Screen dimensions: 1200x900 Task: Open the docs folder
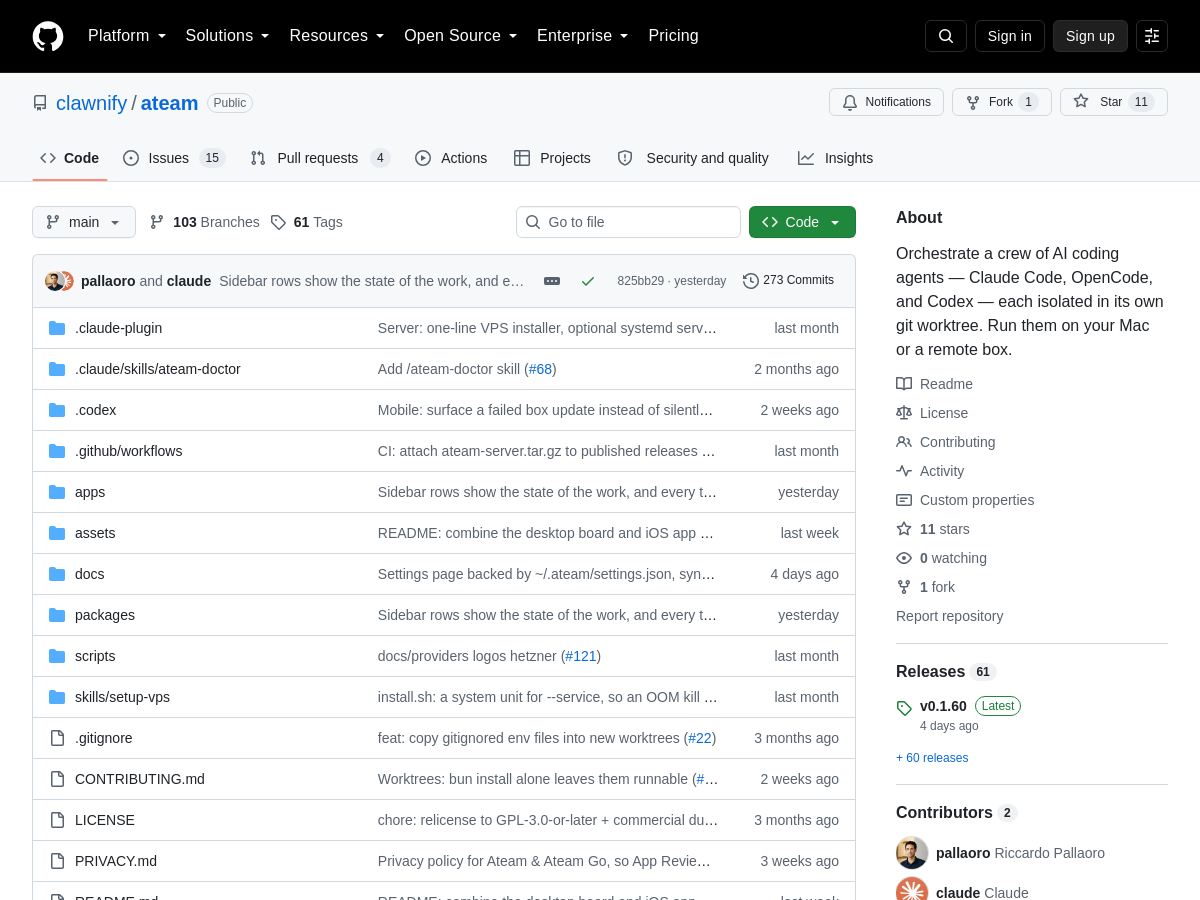(x=90, y=574)
